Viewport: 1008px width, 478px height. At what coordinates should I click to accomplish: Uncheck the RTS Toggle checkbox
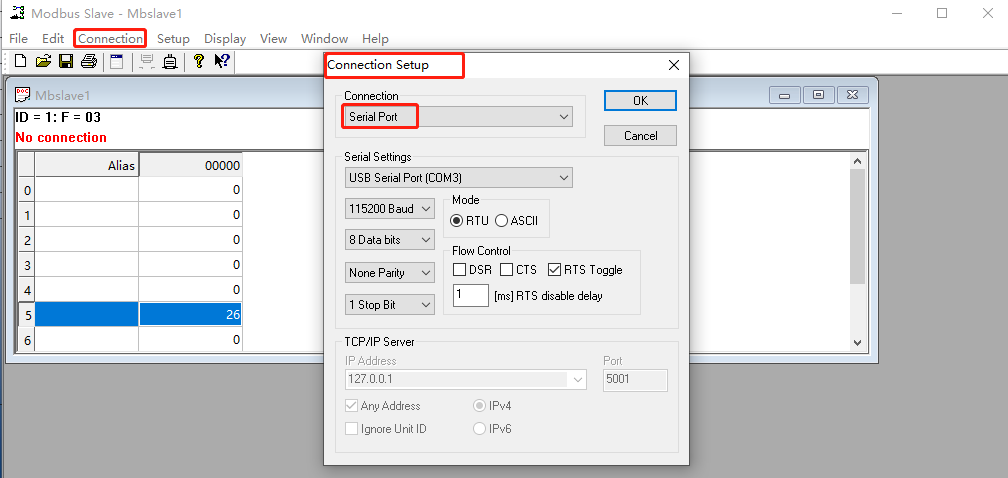click(555, 270)
